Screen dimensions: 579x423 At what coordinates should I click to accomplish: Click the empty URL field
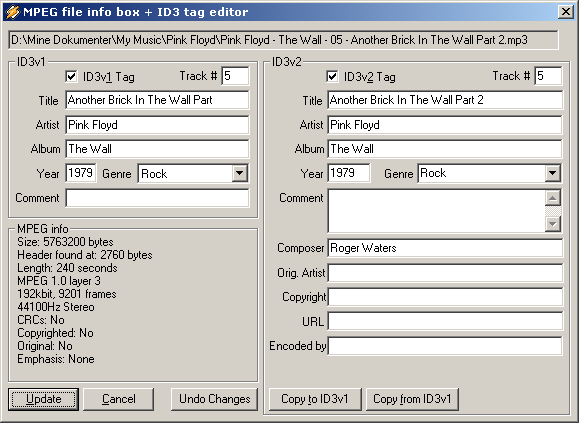[x=445, y=321]
